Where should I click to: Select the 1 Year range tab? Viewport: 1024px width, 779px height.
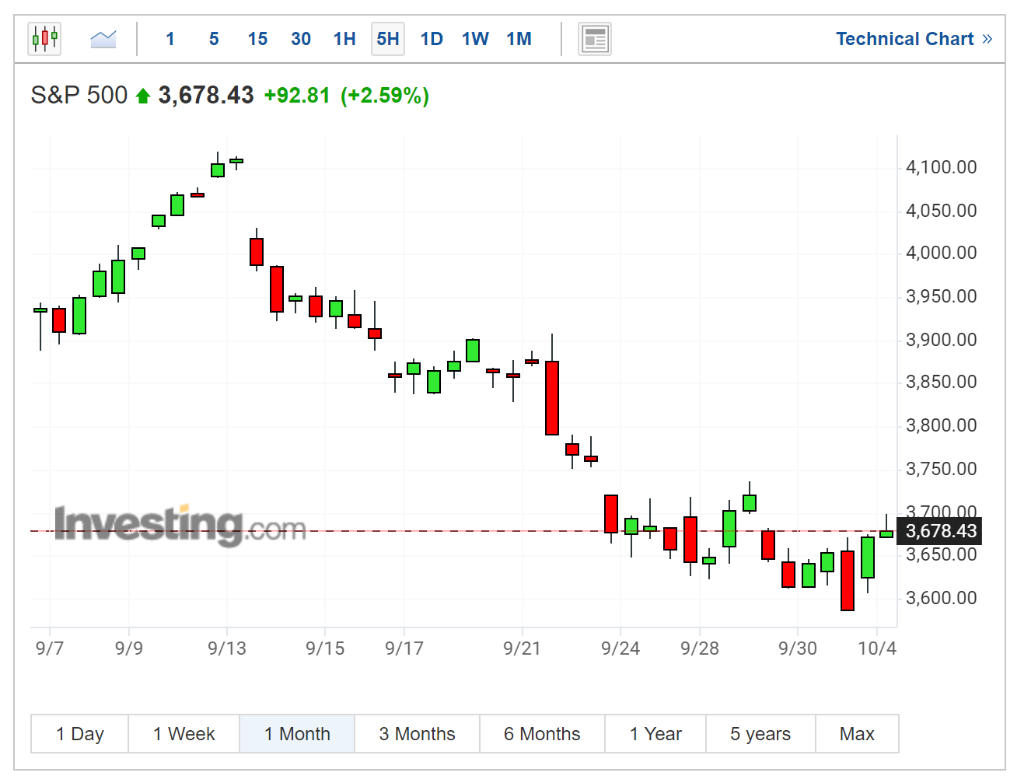point(656,734)
